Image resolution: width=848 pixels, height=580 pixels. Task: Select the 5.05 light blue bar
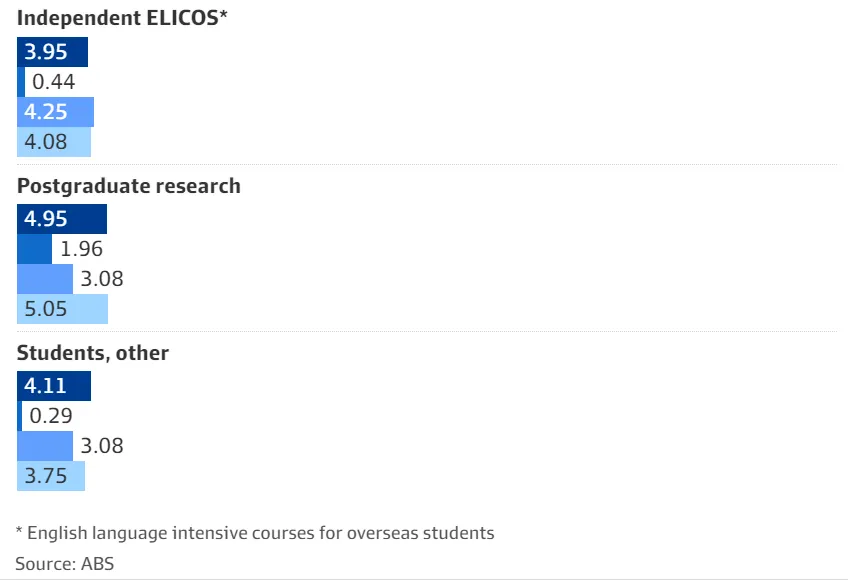(63, 309)
